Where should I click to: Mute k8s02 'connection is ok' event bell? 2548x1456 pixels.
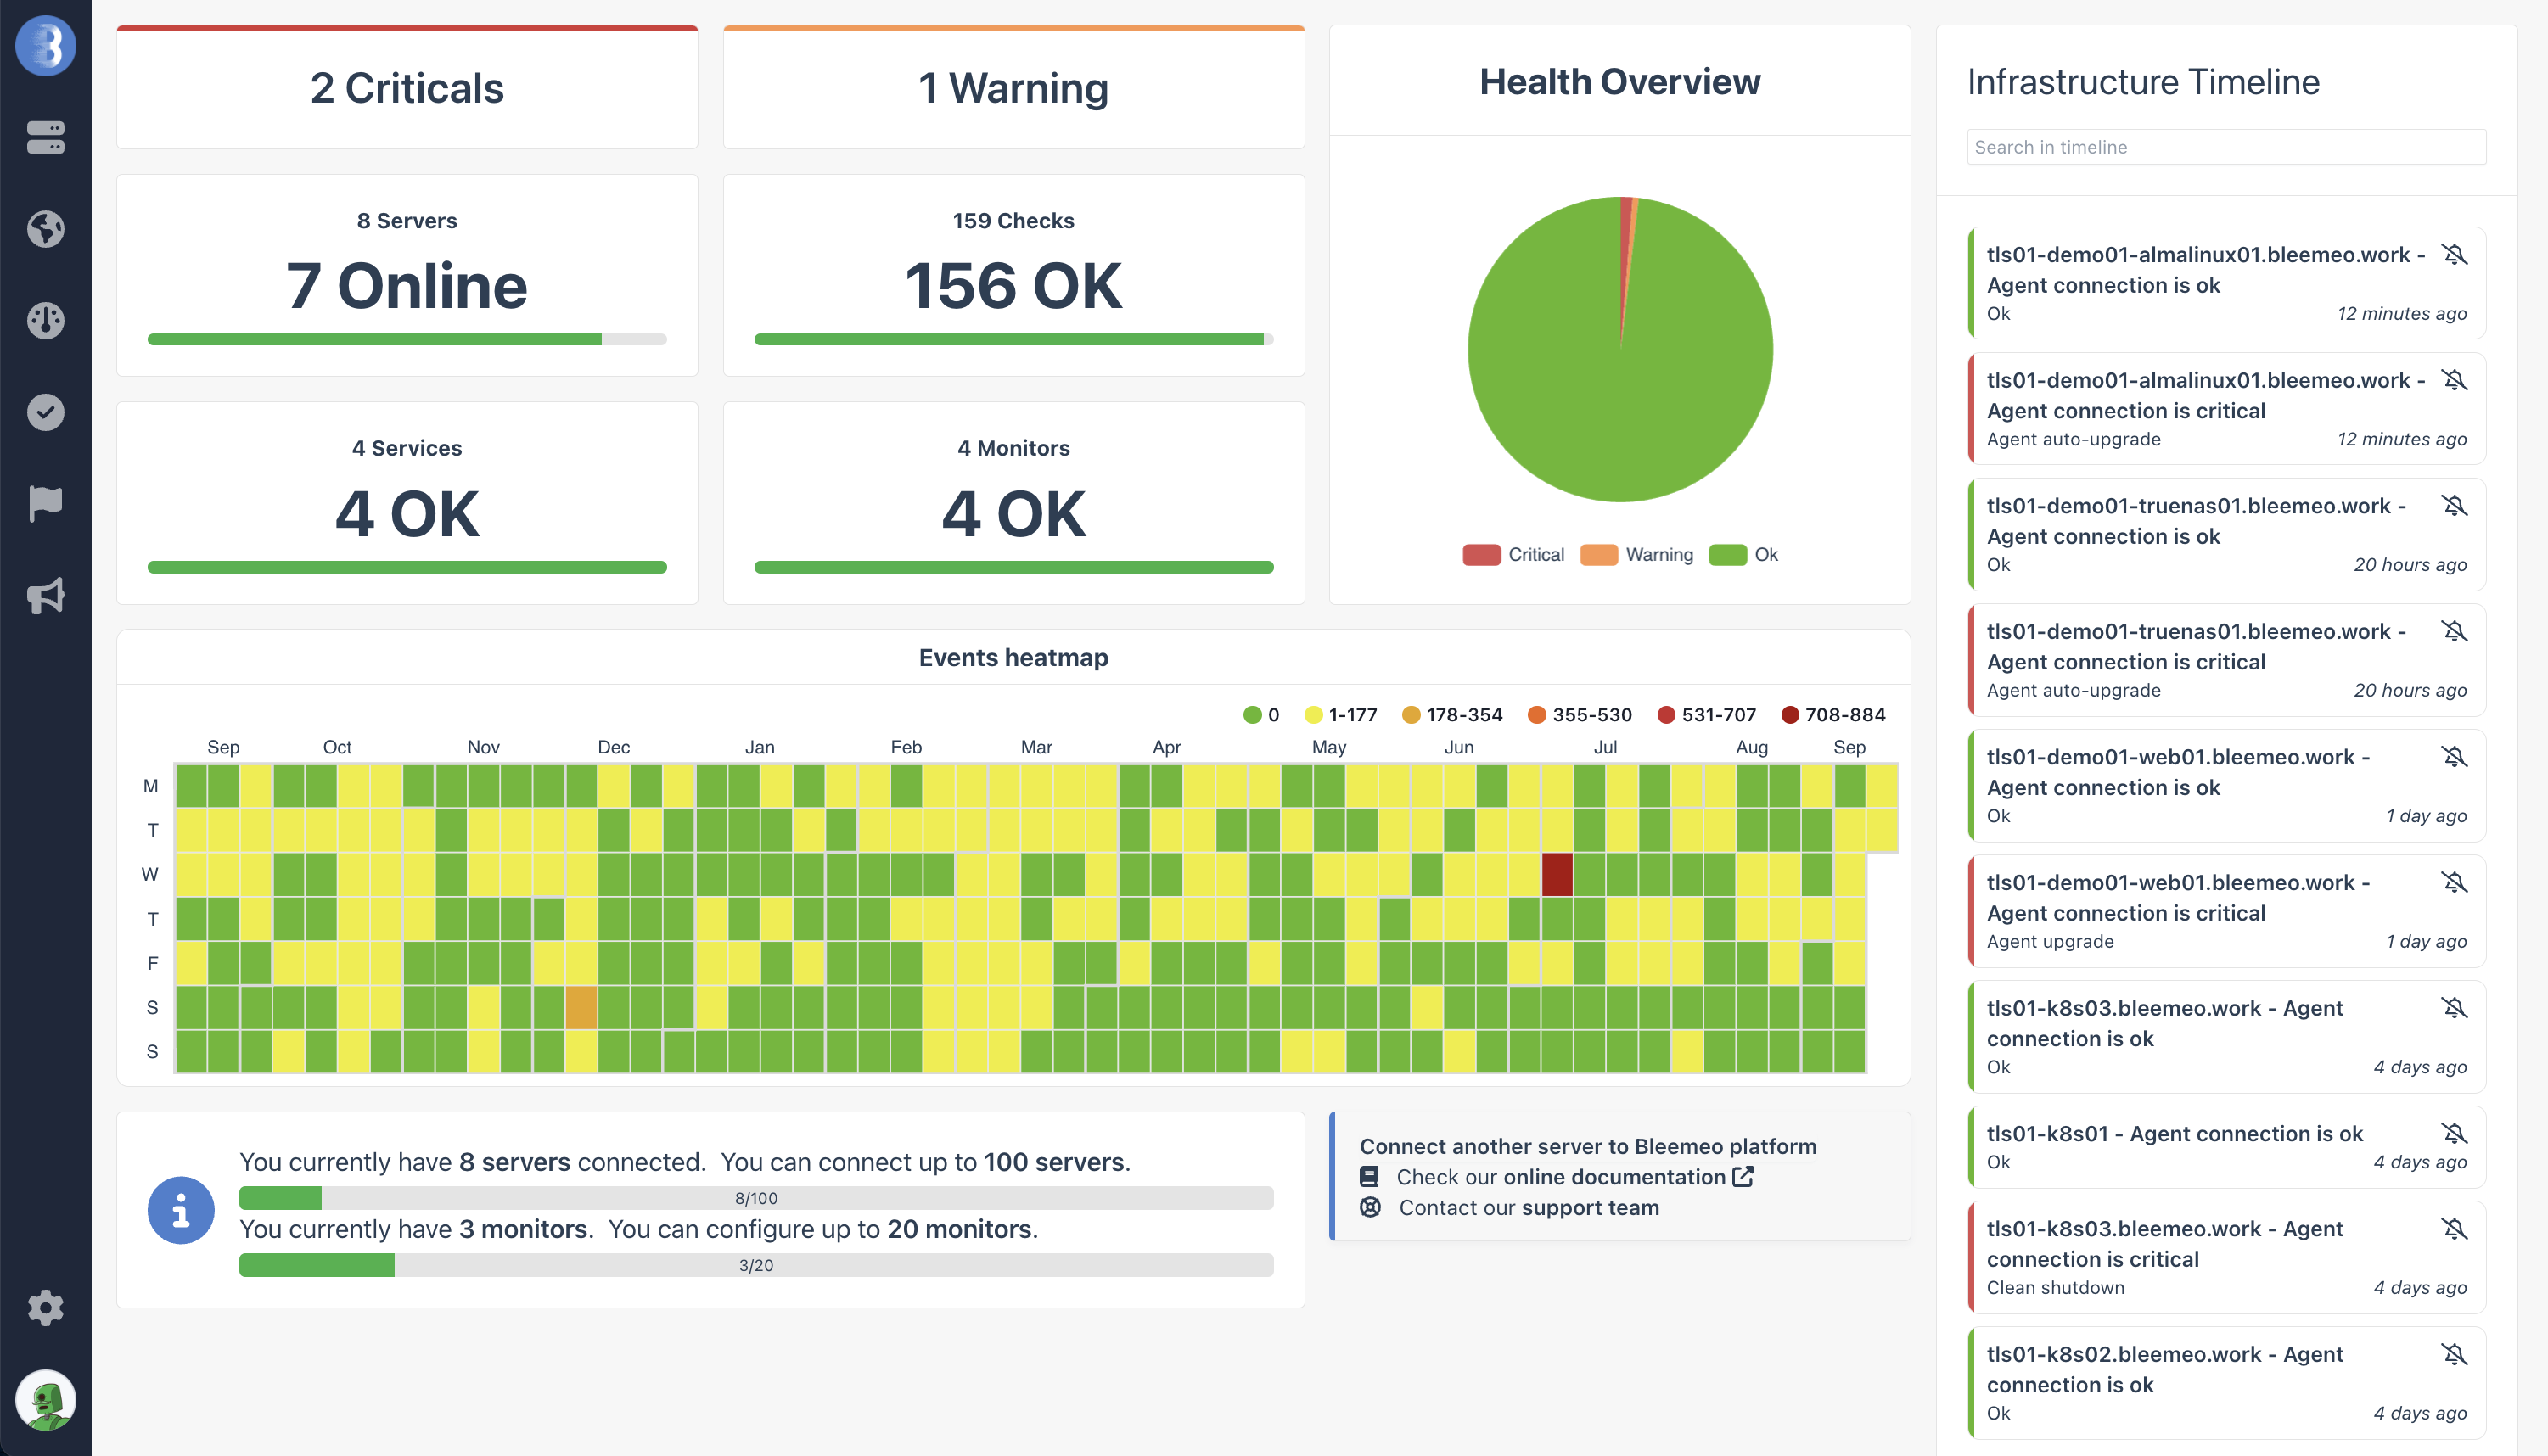[2454, 1354]
